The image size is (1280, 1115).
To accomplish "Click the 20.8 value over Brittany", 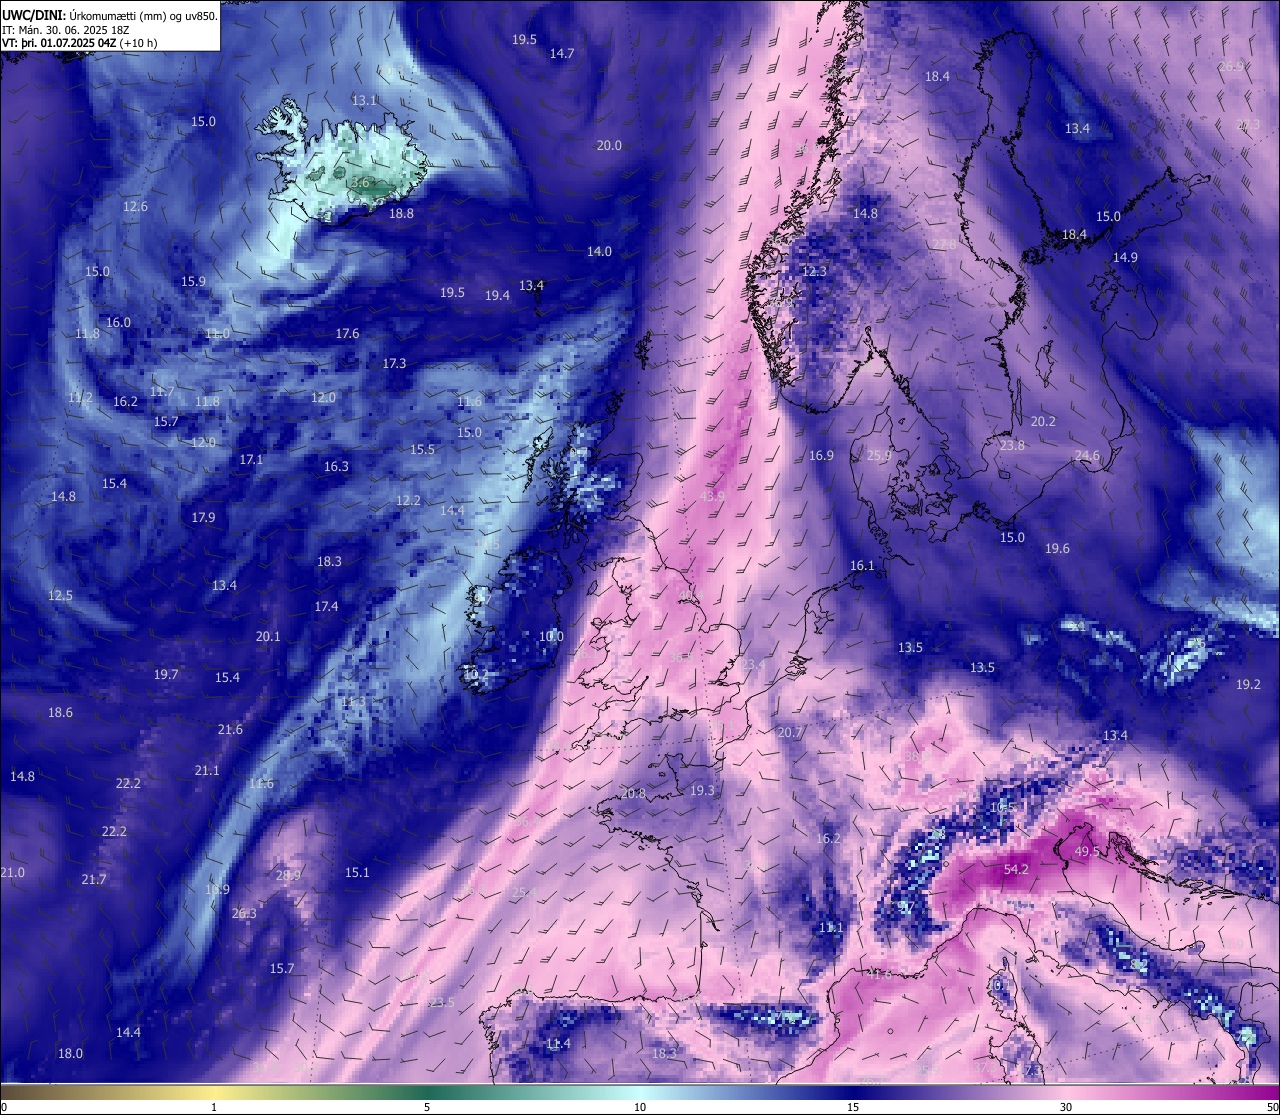I will coord(633,793).
